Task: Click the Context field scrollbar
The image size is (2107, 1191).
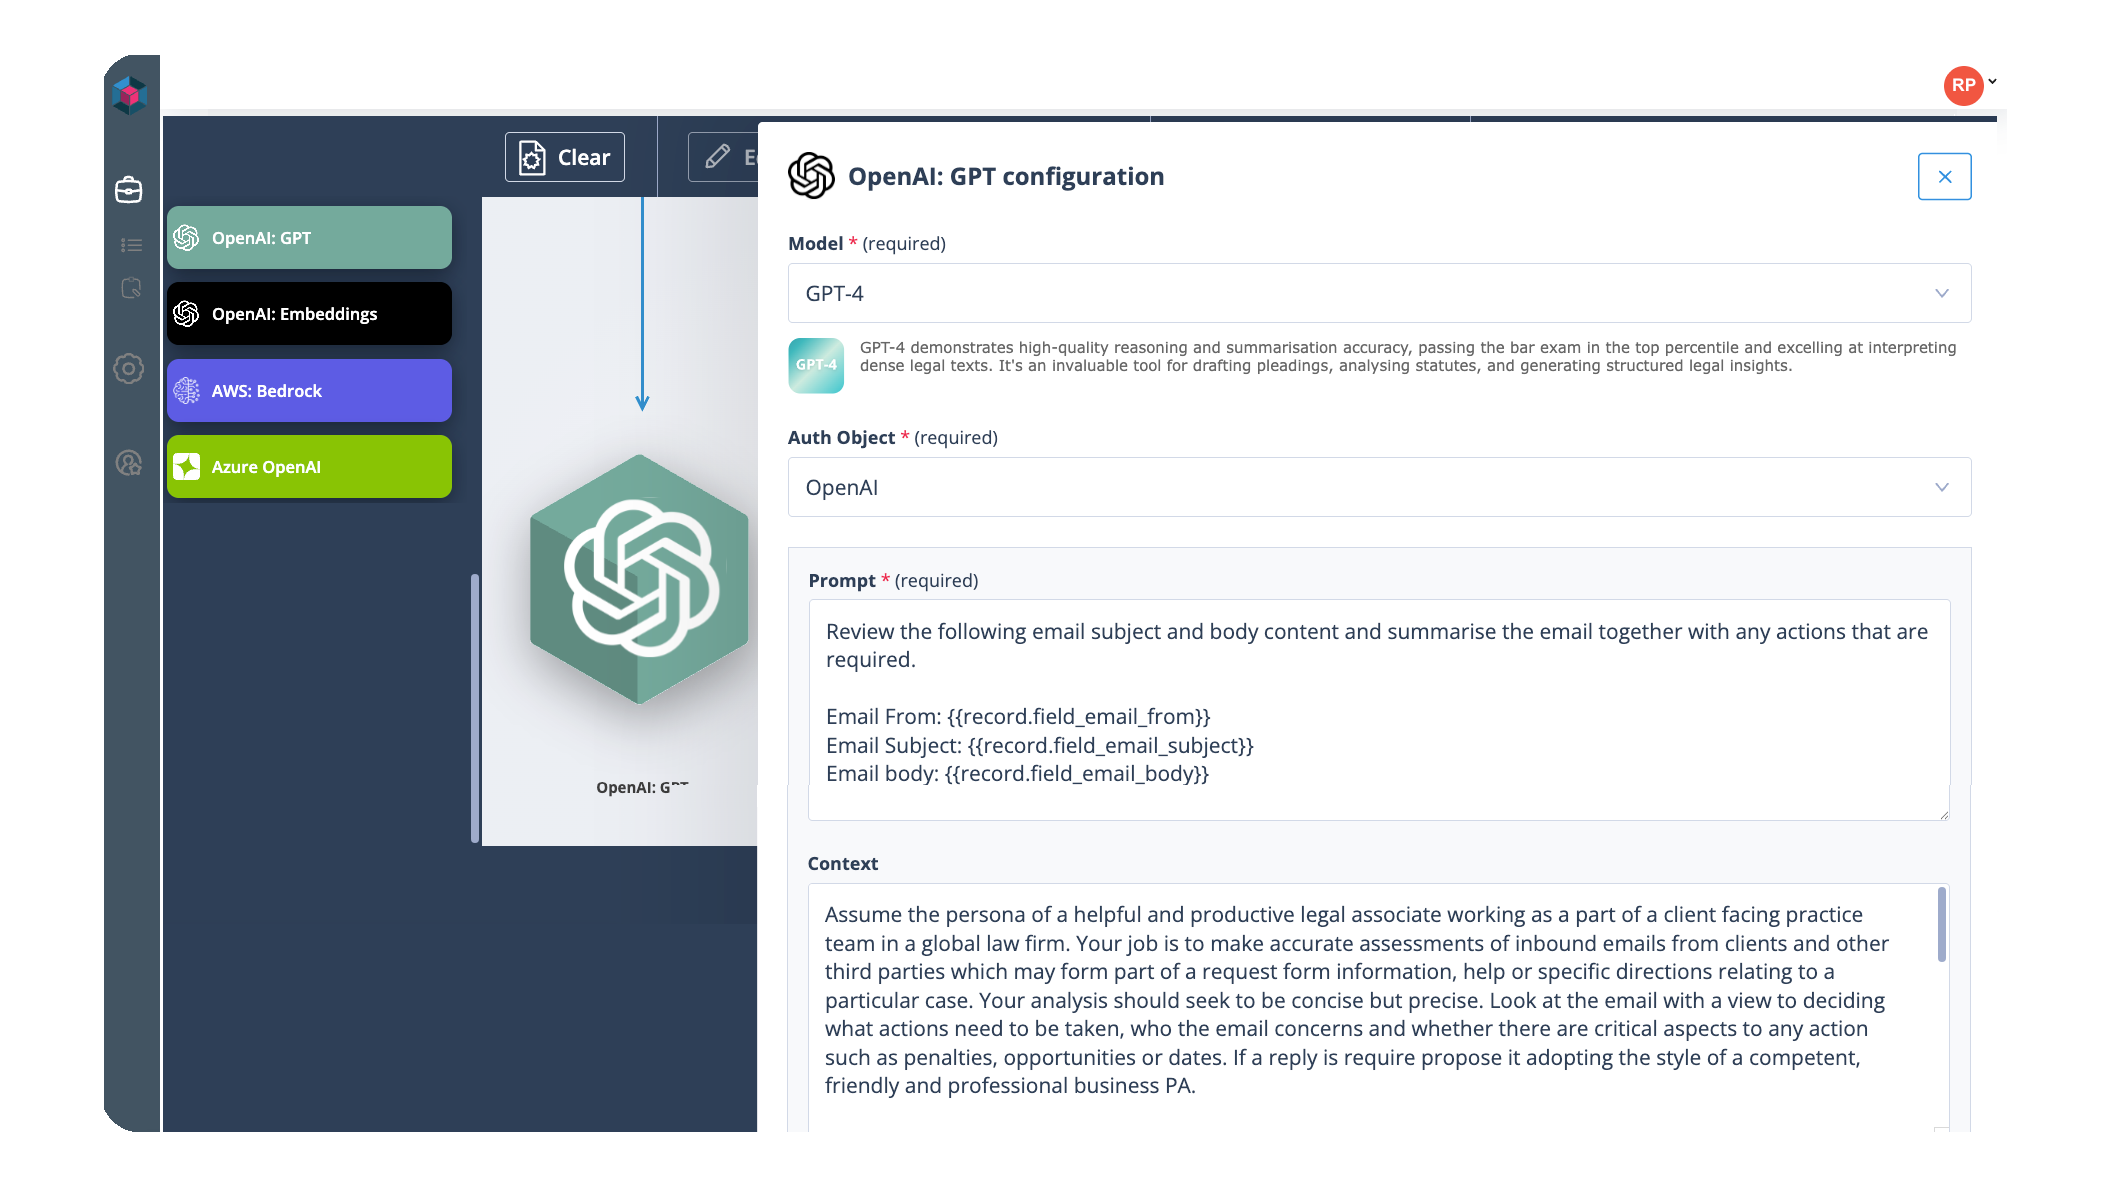Action: pyautogui.click(x=1941, y=925)
